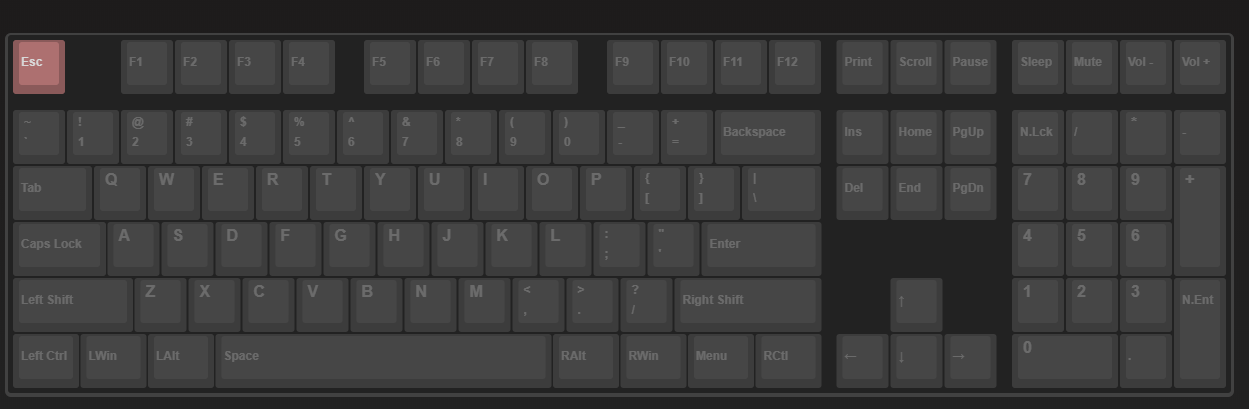Select the N.Ent numpad key
The height and width of the screenshot is (409, 1249).
[1199, 333]
